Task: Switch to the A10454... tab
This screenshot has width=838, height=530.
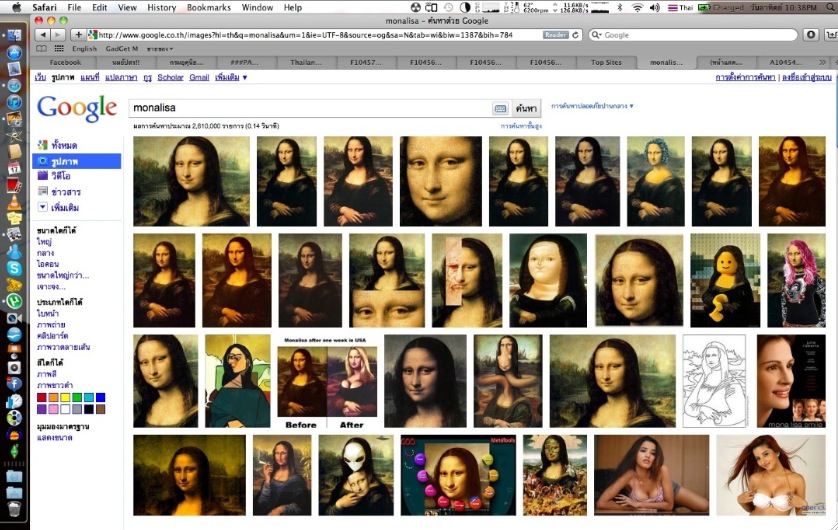Action: tap(786, 63)
